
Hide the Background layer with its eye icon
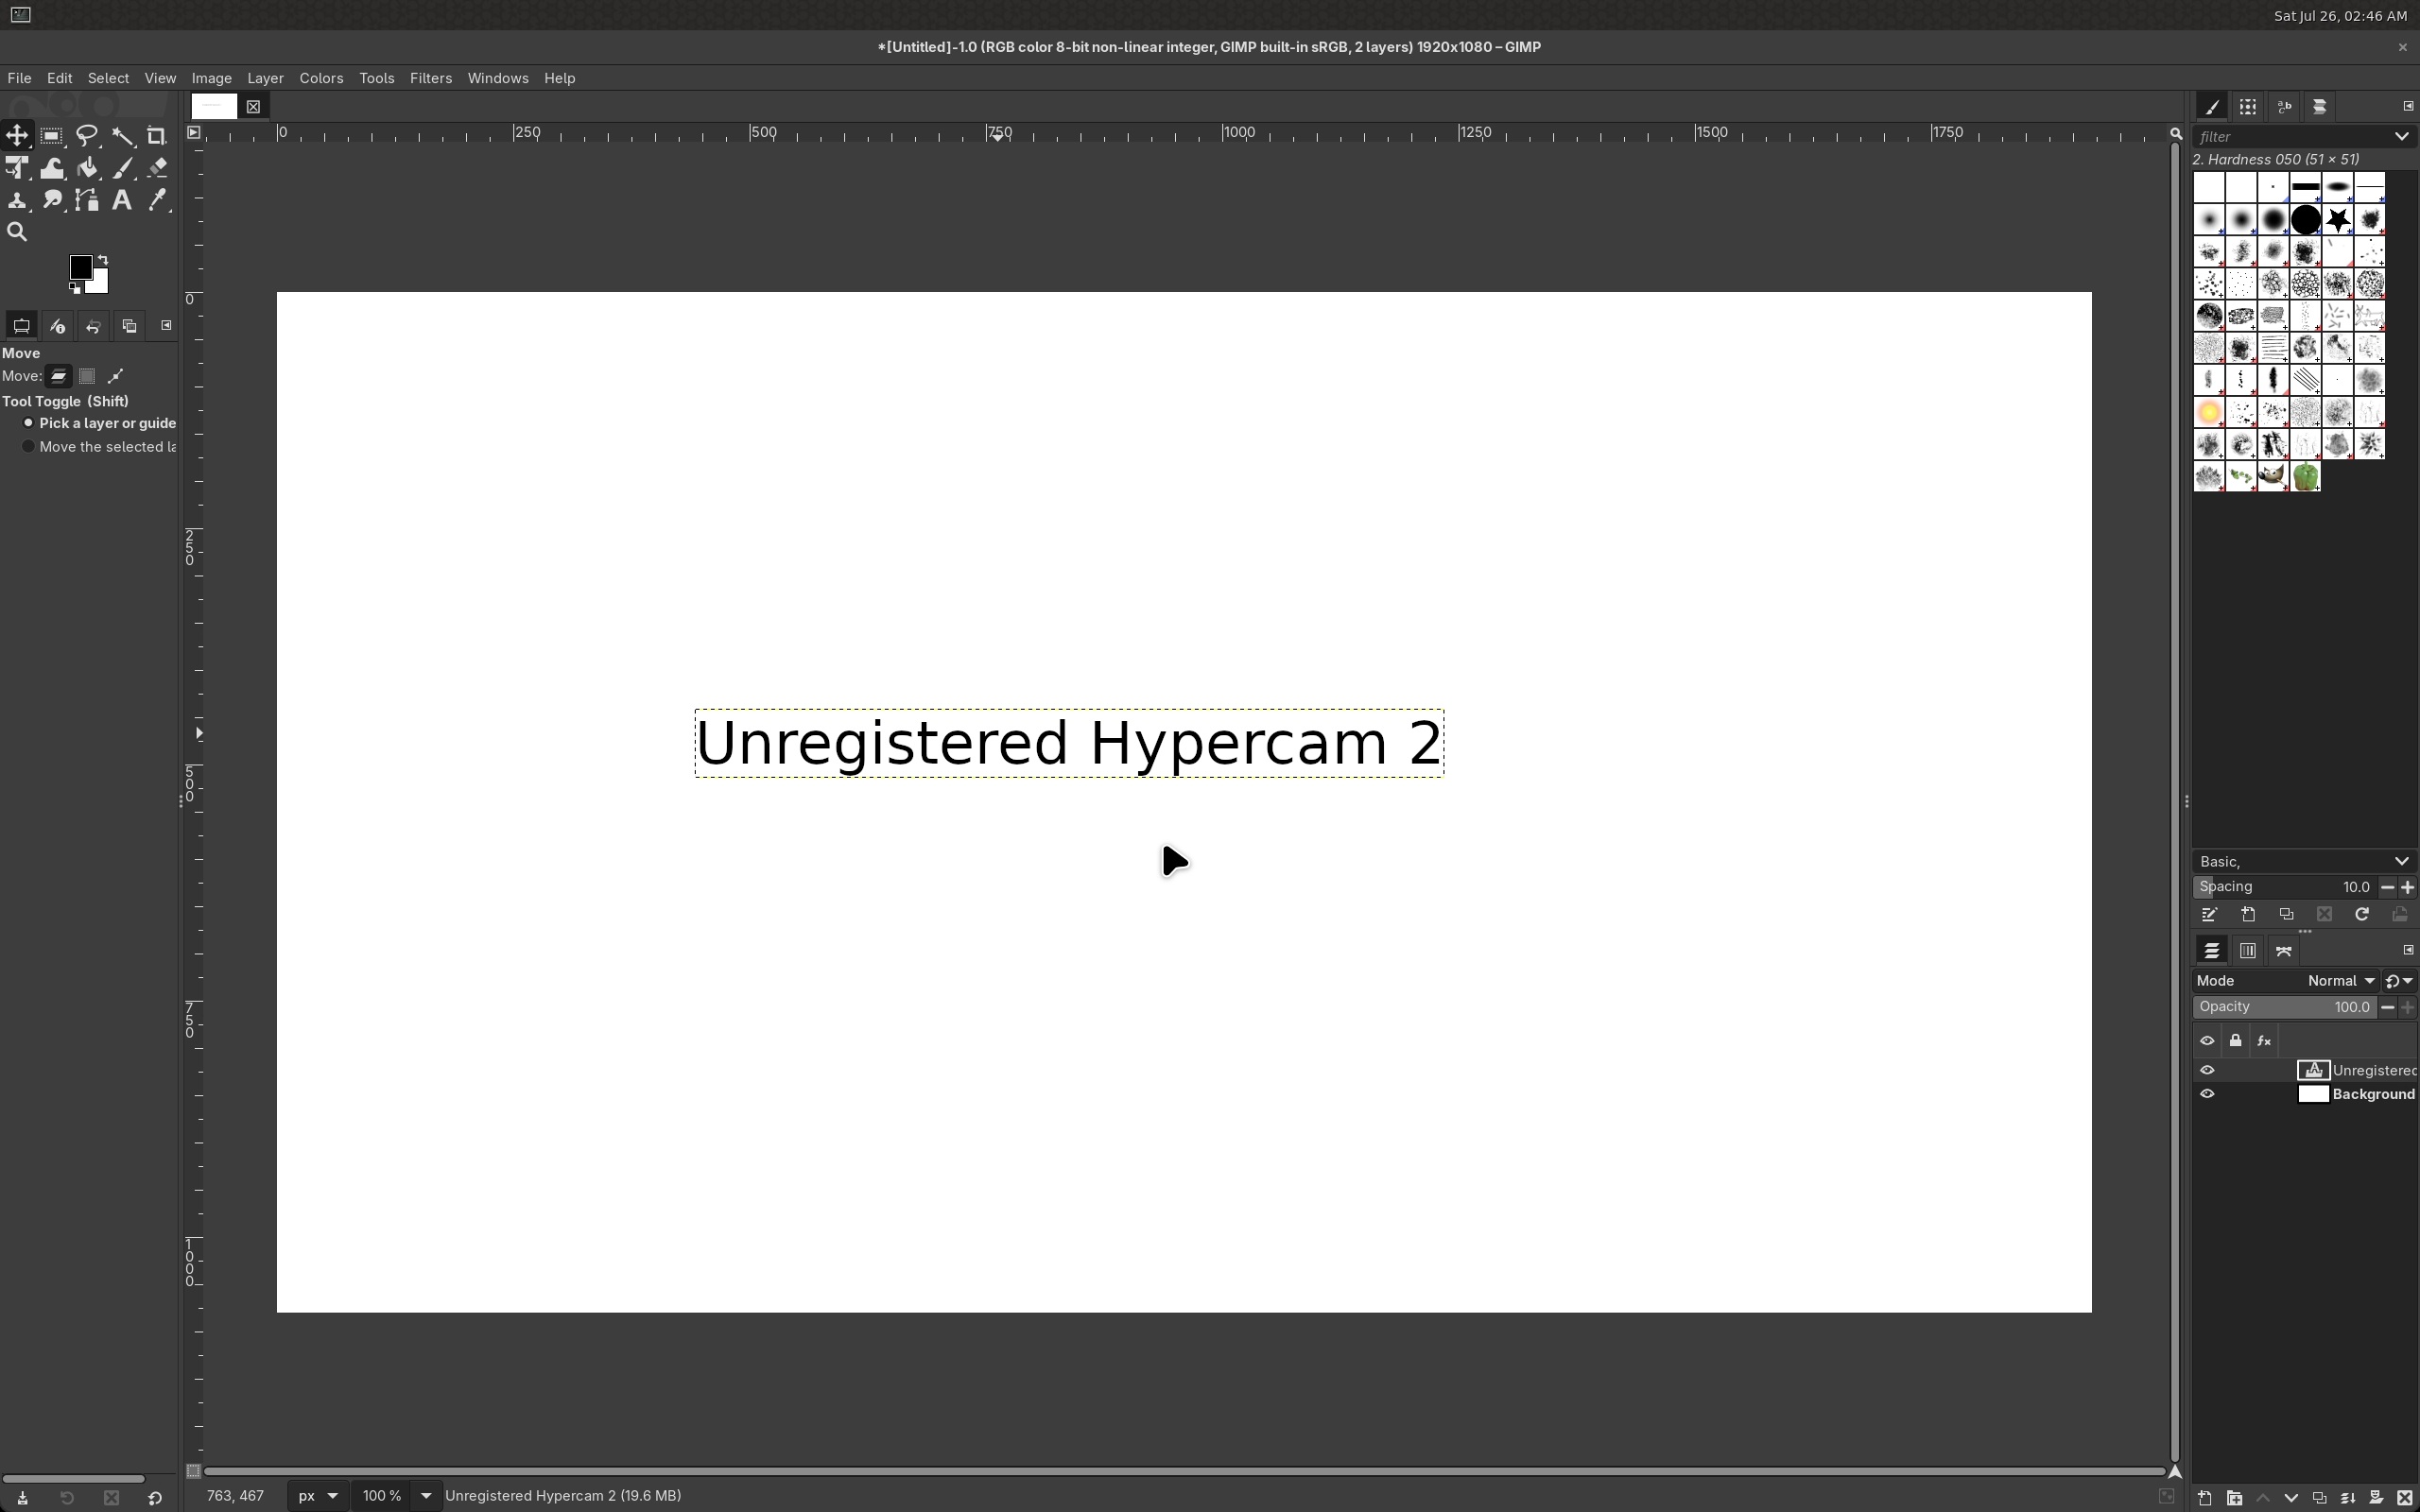click(2207, 1094)
